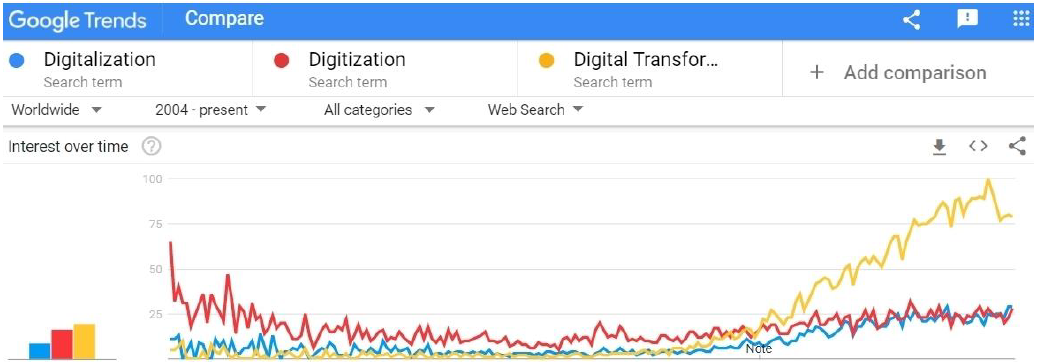Open the Web Search type dropdown

pos(536,110)
